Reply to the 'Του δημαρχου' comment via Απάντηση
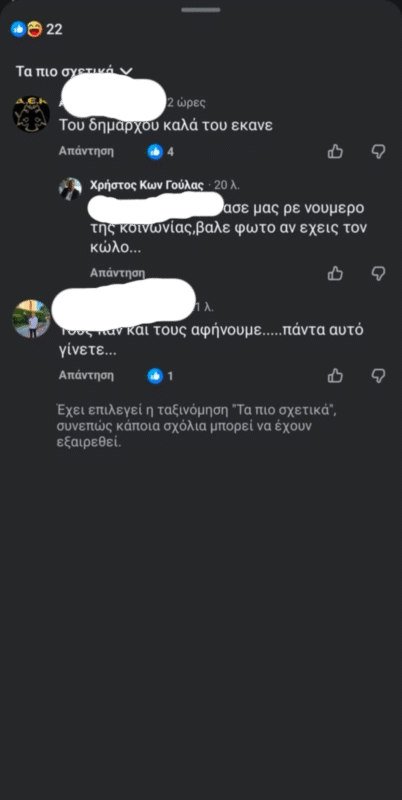 click(86, 151)
